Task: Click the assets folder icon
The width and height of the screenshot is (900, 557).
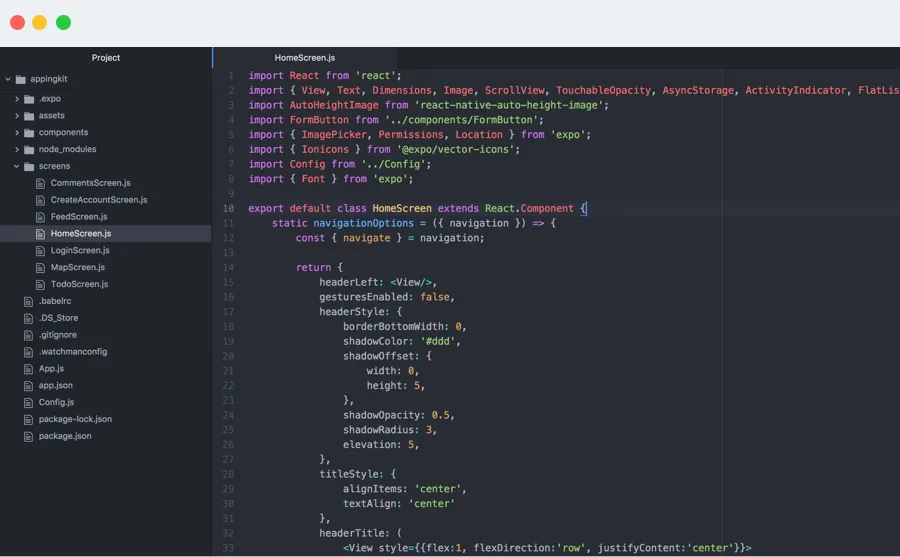Action: [29, 115]
